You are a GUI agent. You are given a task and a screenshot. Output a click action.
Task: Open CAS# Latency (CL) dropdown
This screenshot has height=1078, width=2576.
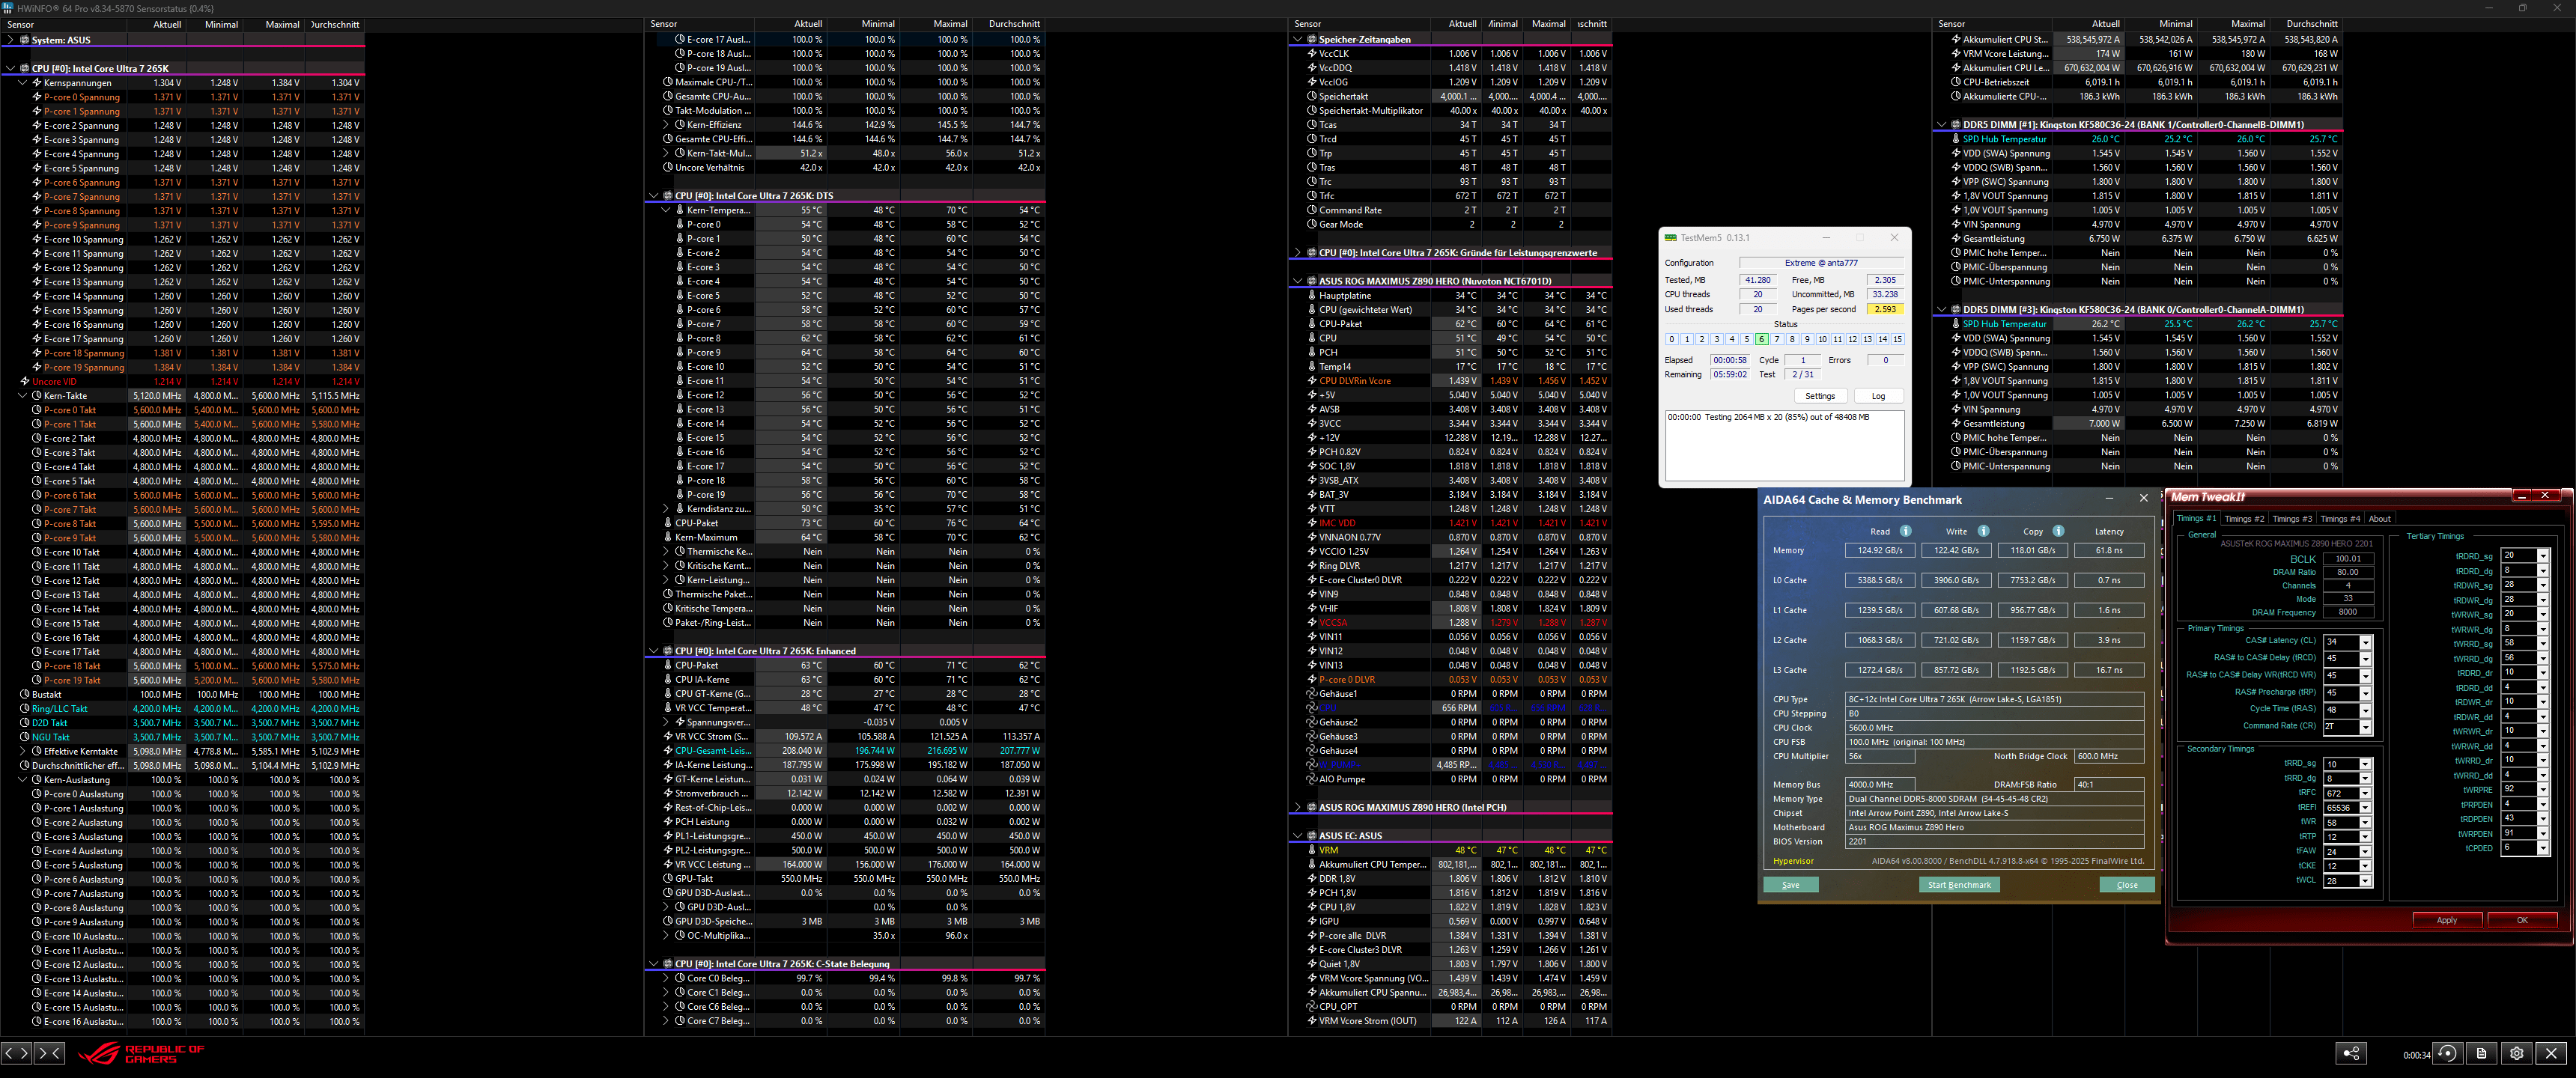2365,642
